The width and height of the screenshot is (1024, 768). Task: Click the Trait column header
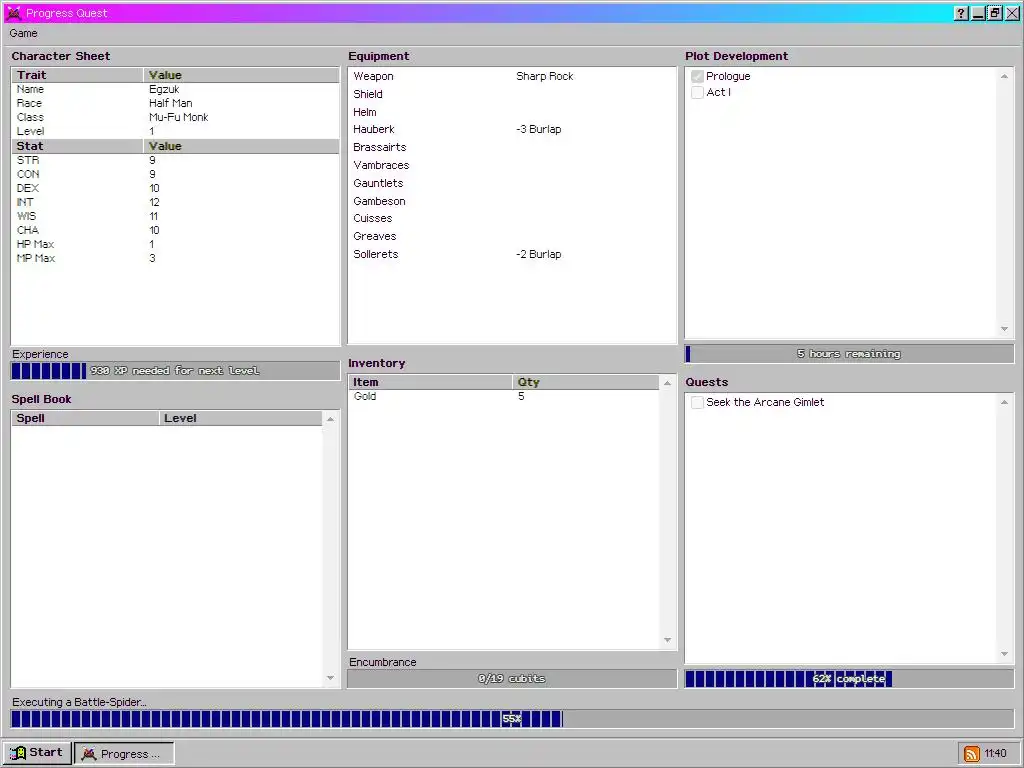point(78,75)
